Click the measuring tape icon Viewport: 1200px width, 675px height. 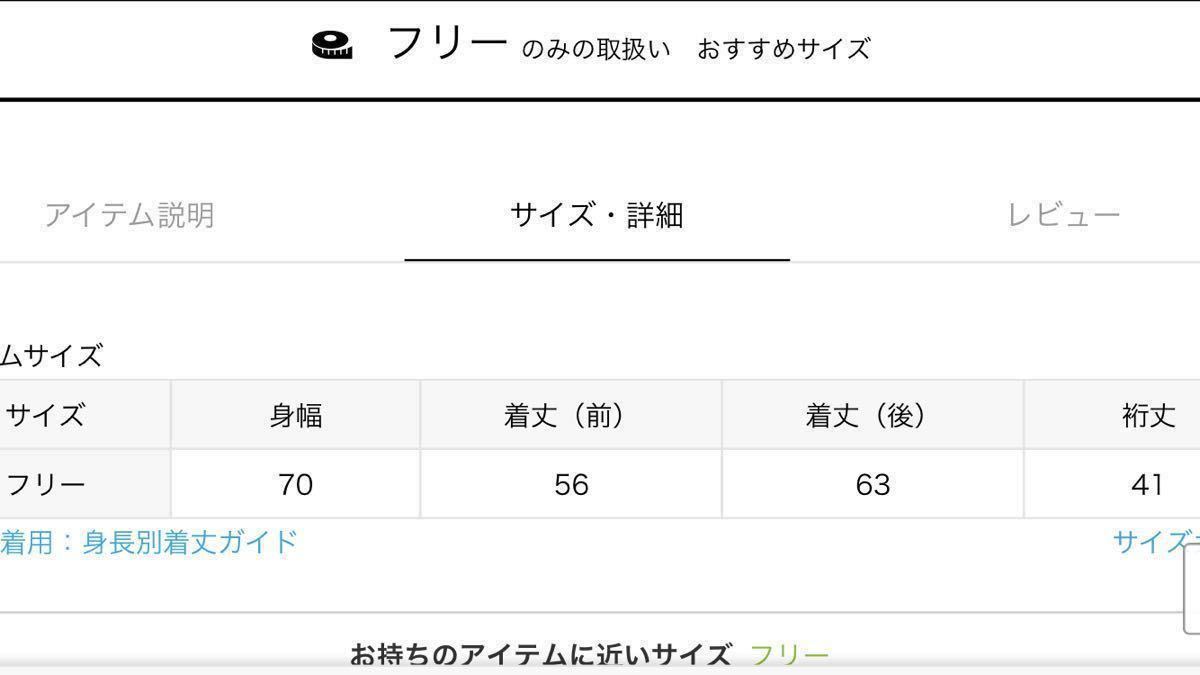(332, 46)
